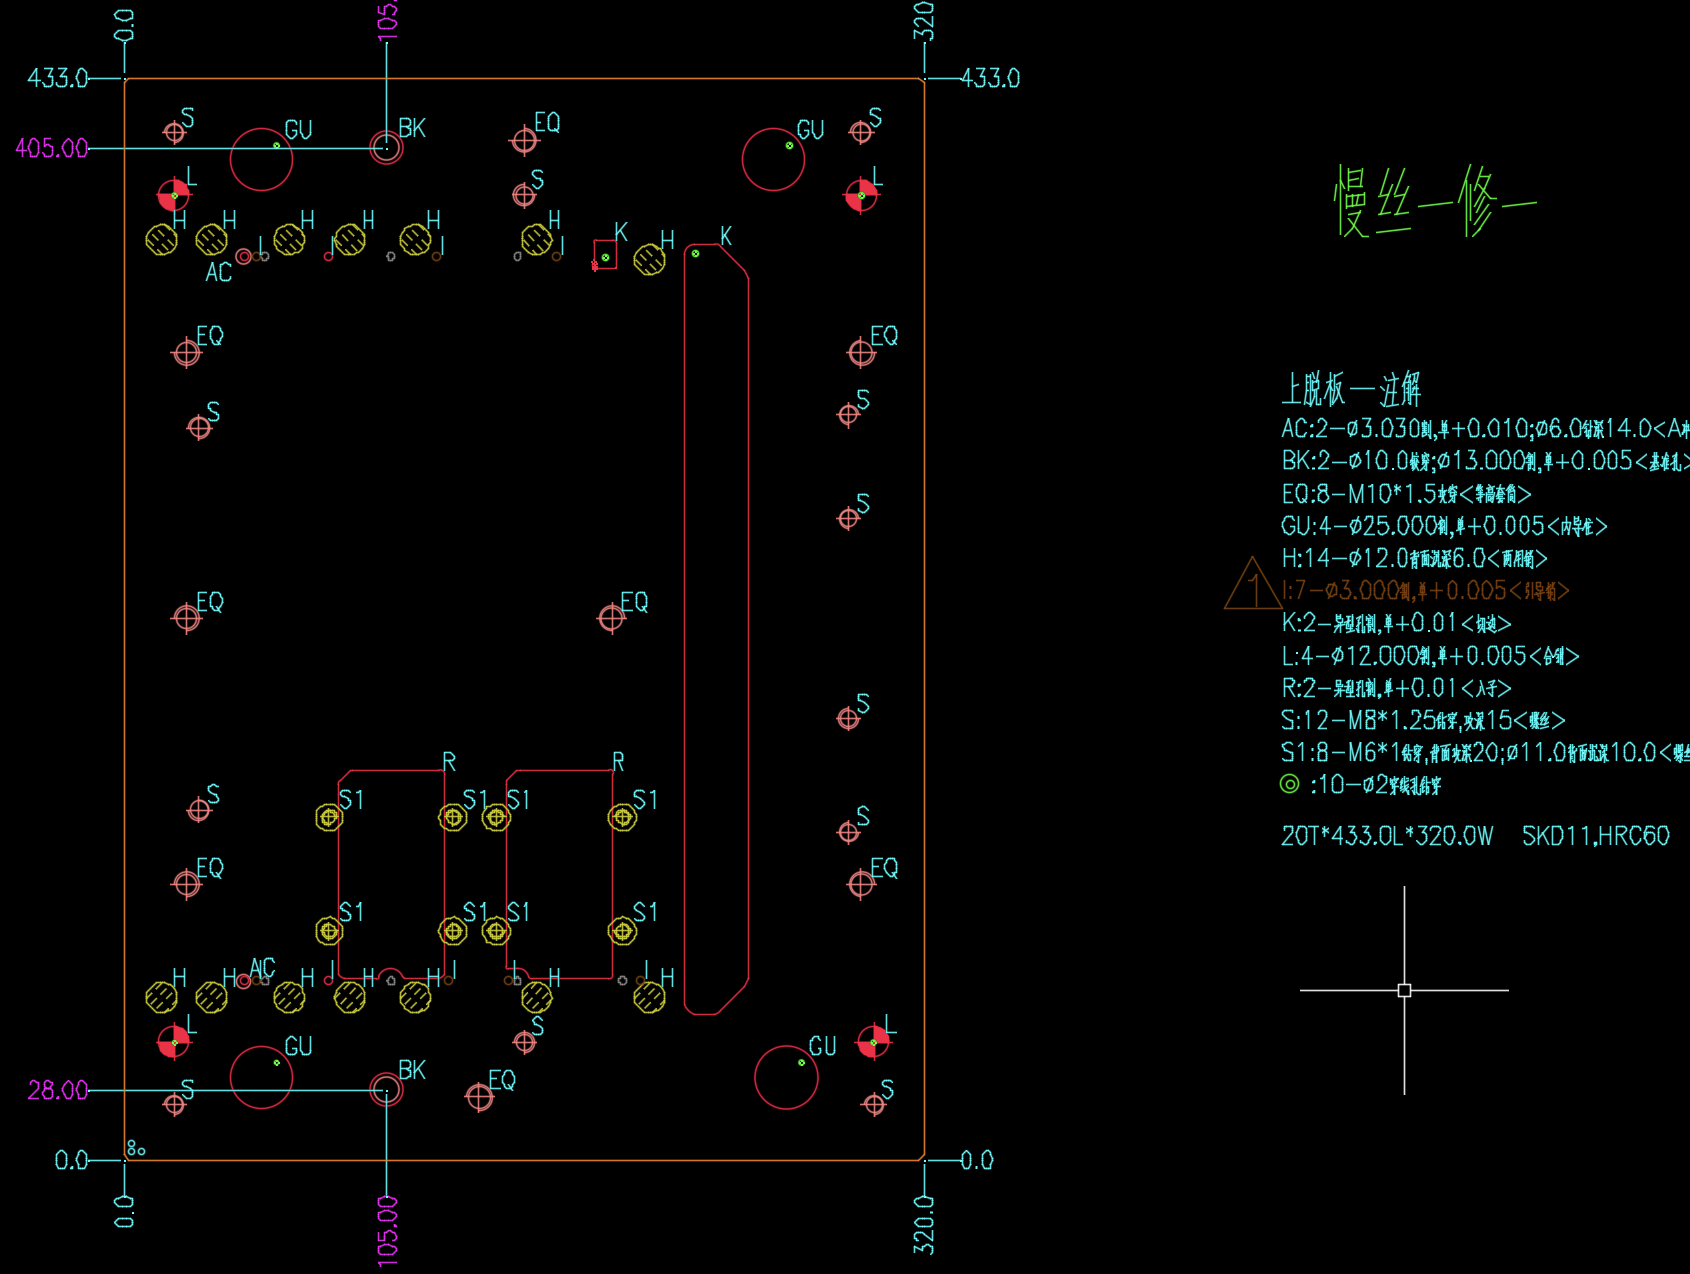The image size is (1690, 1274).
Task: Select the crosshair cursor marker
Action: click(x=1405, y=989)
